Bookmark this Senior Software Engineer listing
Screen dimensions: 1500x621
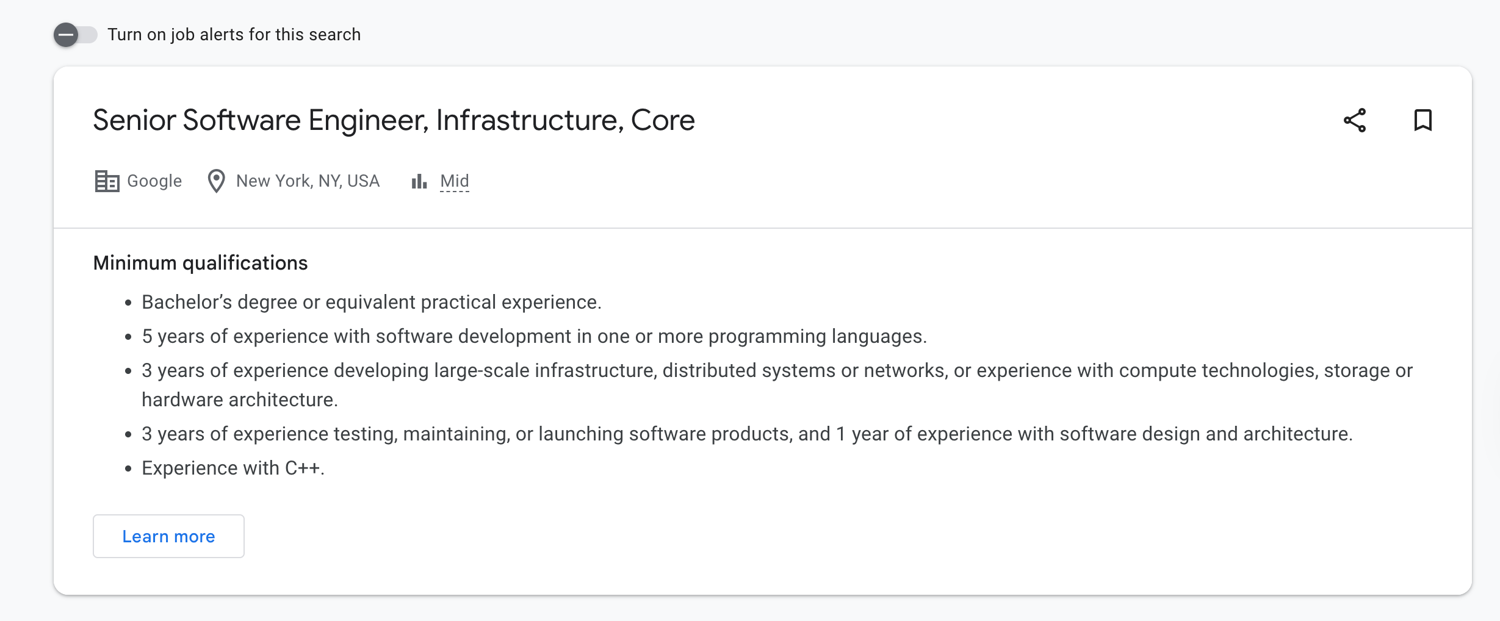click(1423, 119)
